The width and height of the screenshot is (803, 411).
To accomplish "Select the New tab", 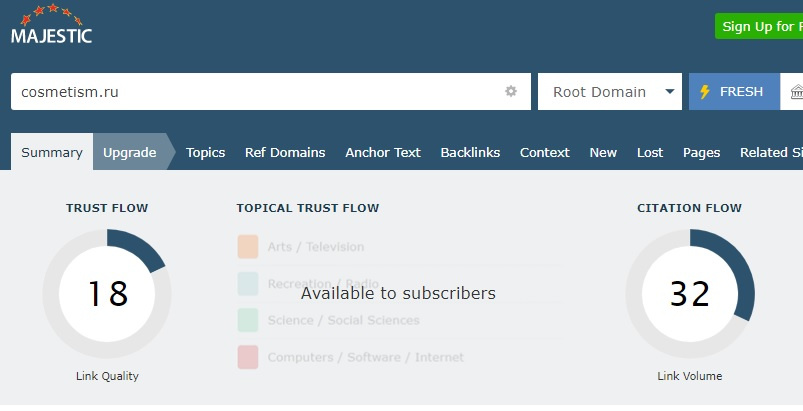I will tap(603, 152).
